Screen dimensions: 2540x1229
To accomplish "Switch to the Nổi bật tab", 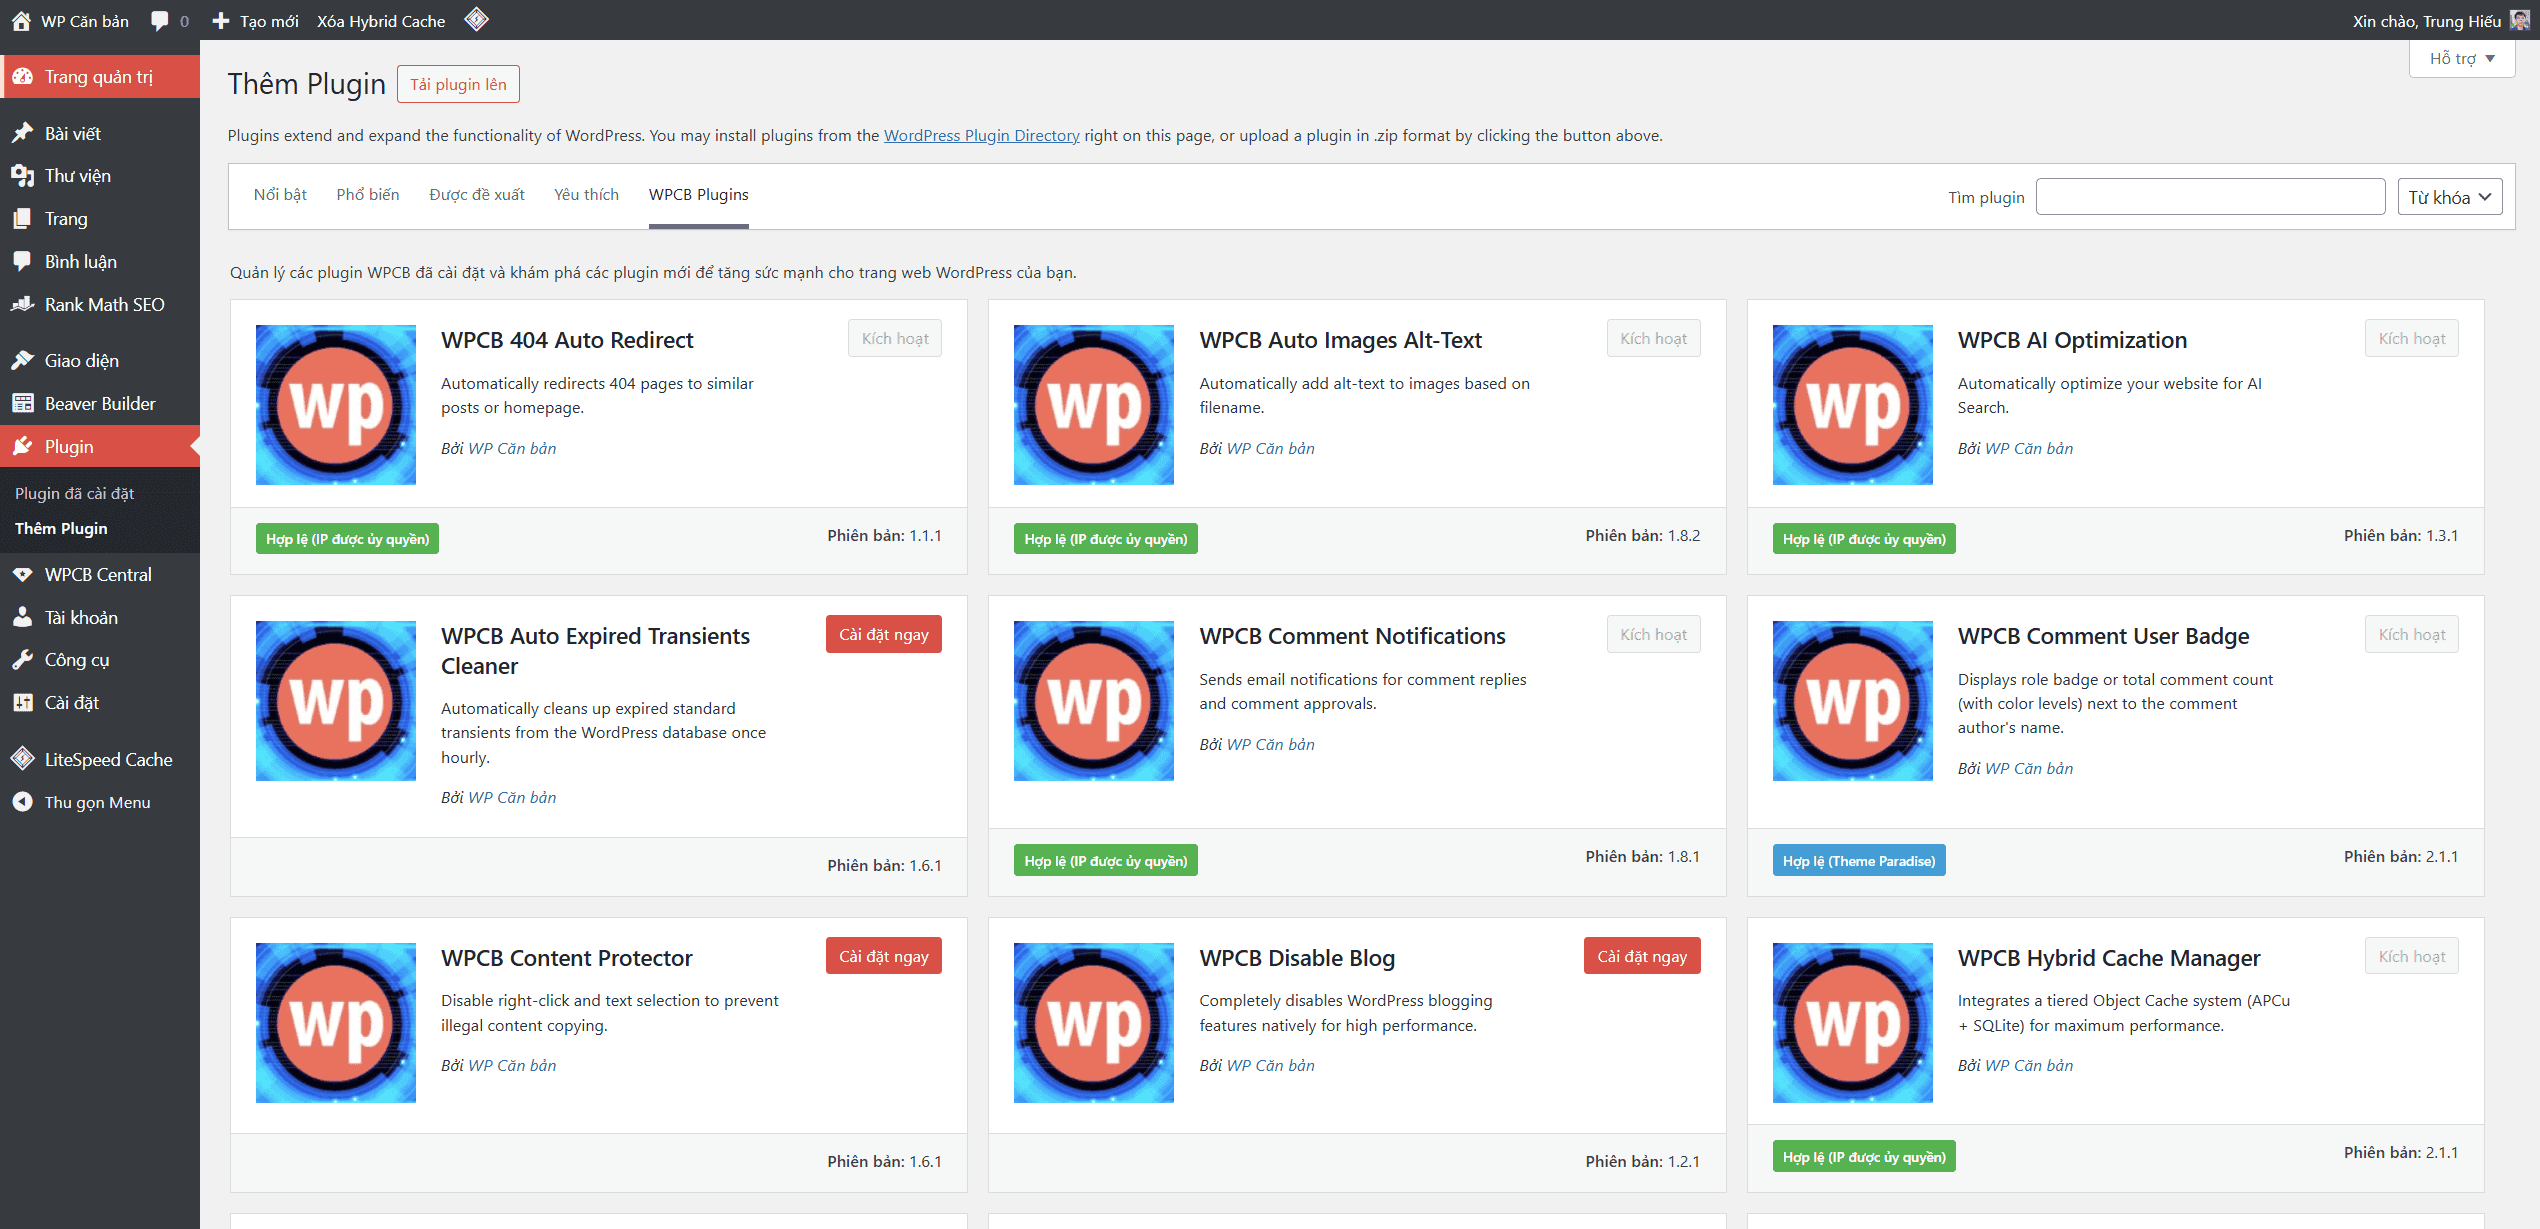I will [x=280, y=195].
